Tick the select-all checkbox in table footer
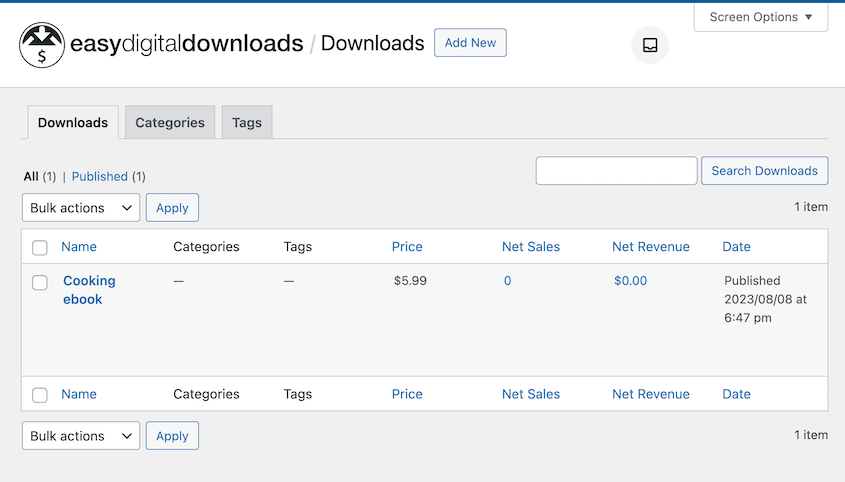Screen dimensions: 845x482 (39, 395)
